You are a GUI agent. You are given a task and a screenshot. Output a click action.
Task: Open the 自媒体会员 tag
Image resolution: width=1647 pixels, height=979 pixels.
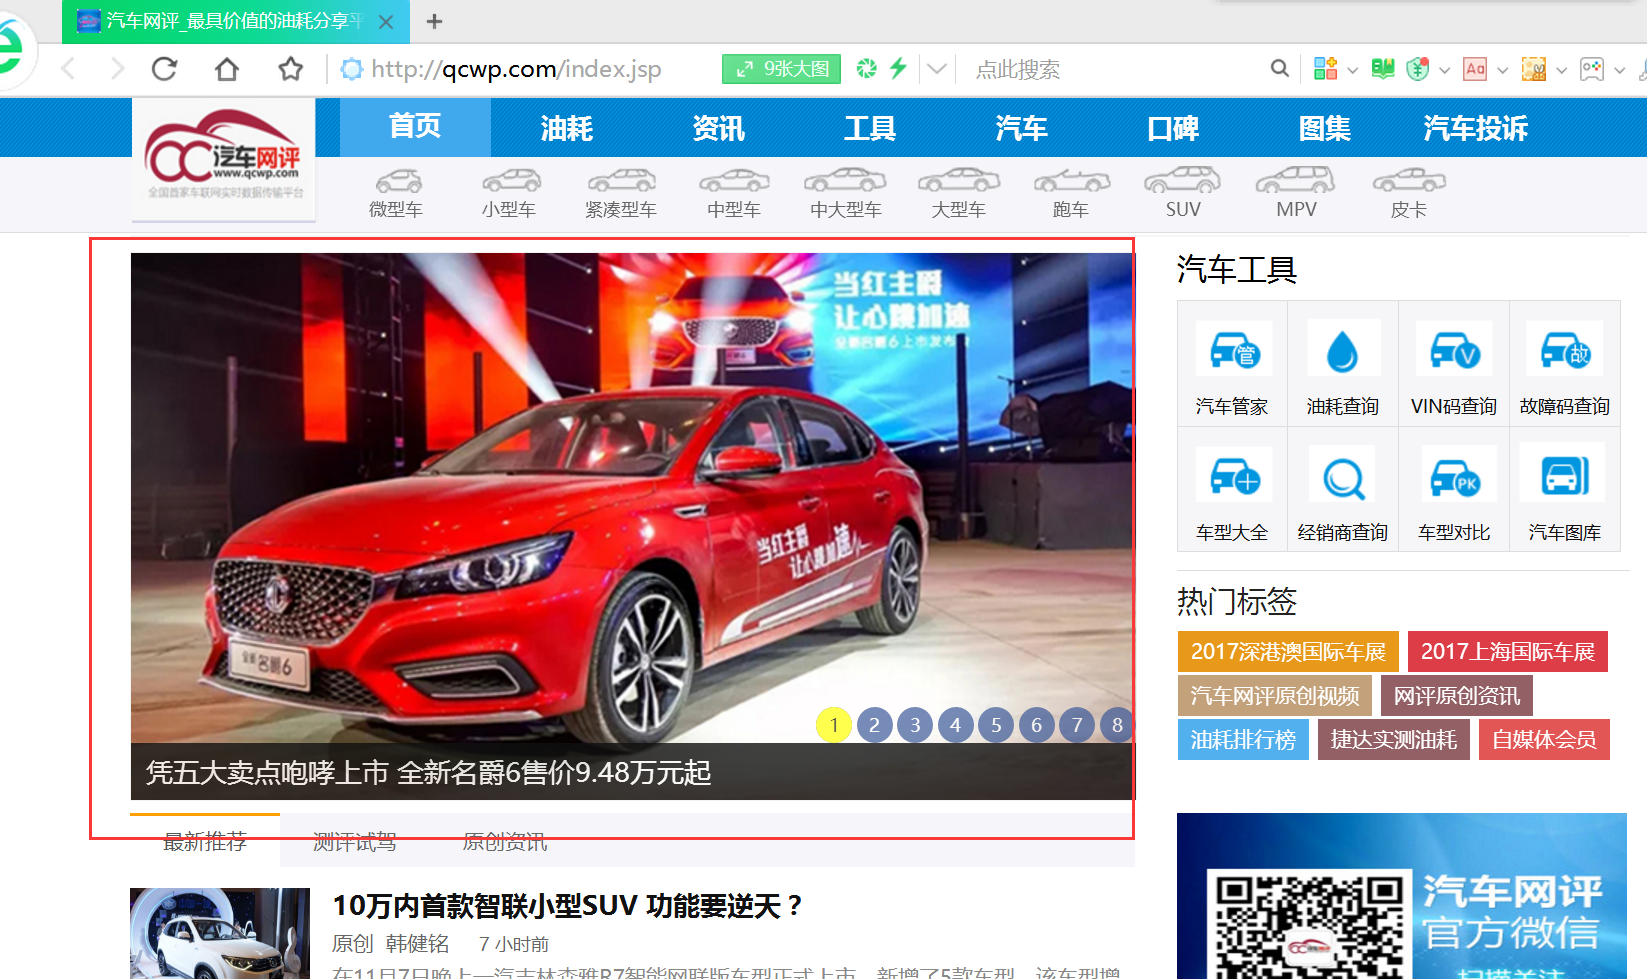coord(1544,740)
